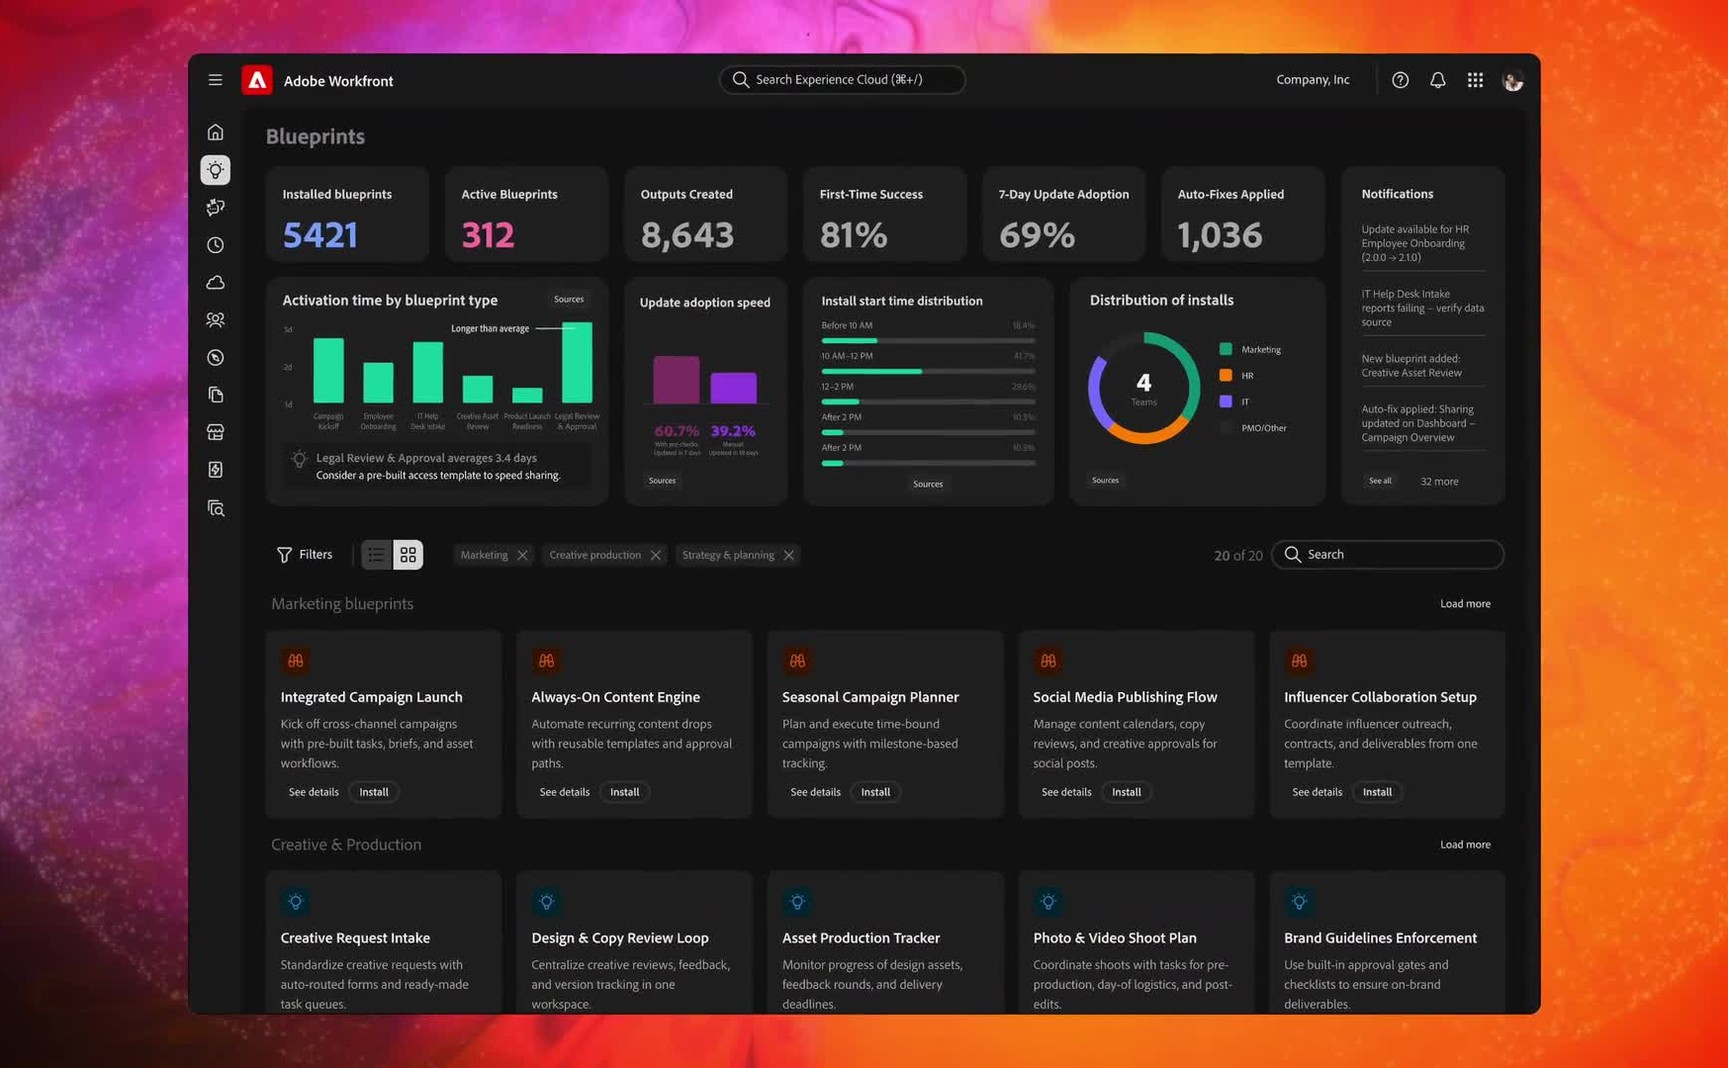Open IT Help Desk Intake failing notification

(1422, 308)
